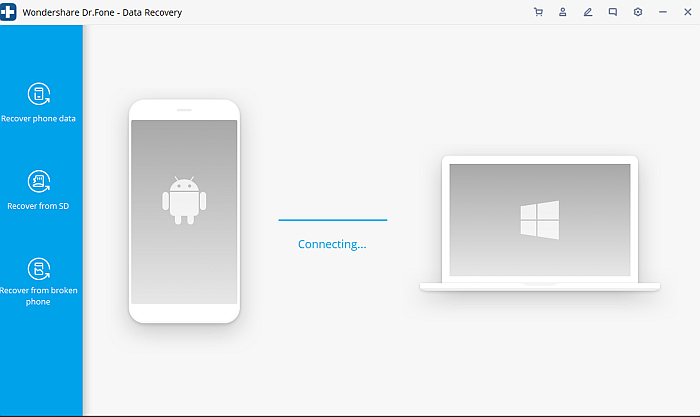Click the Recover from broken phone icon
Image resolution: width=700 pixels, height=417 pixels.
[39, 269]
